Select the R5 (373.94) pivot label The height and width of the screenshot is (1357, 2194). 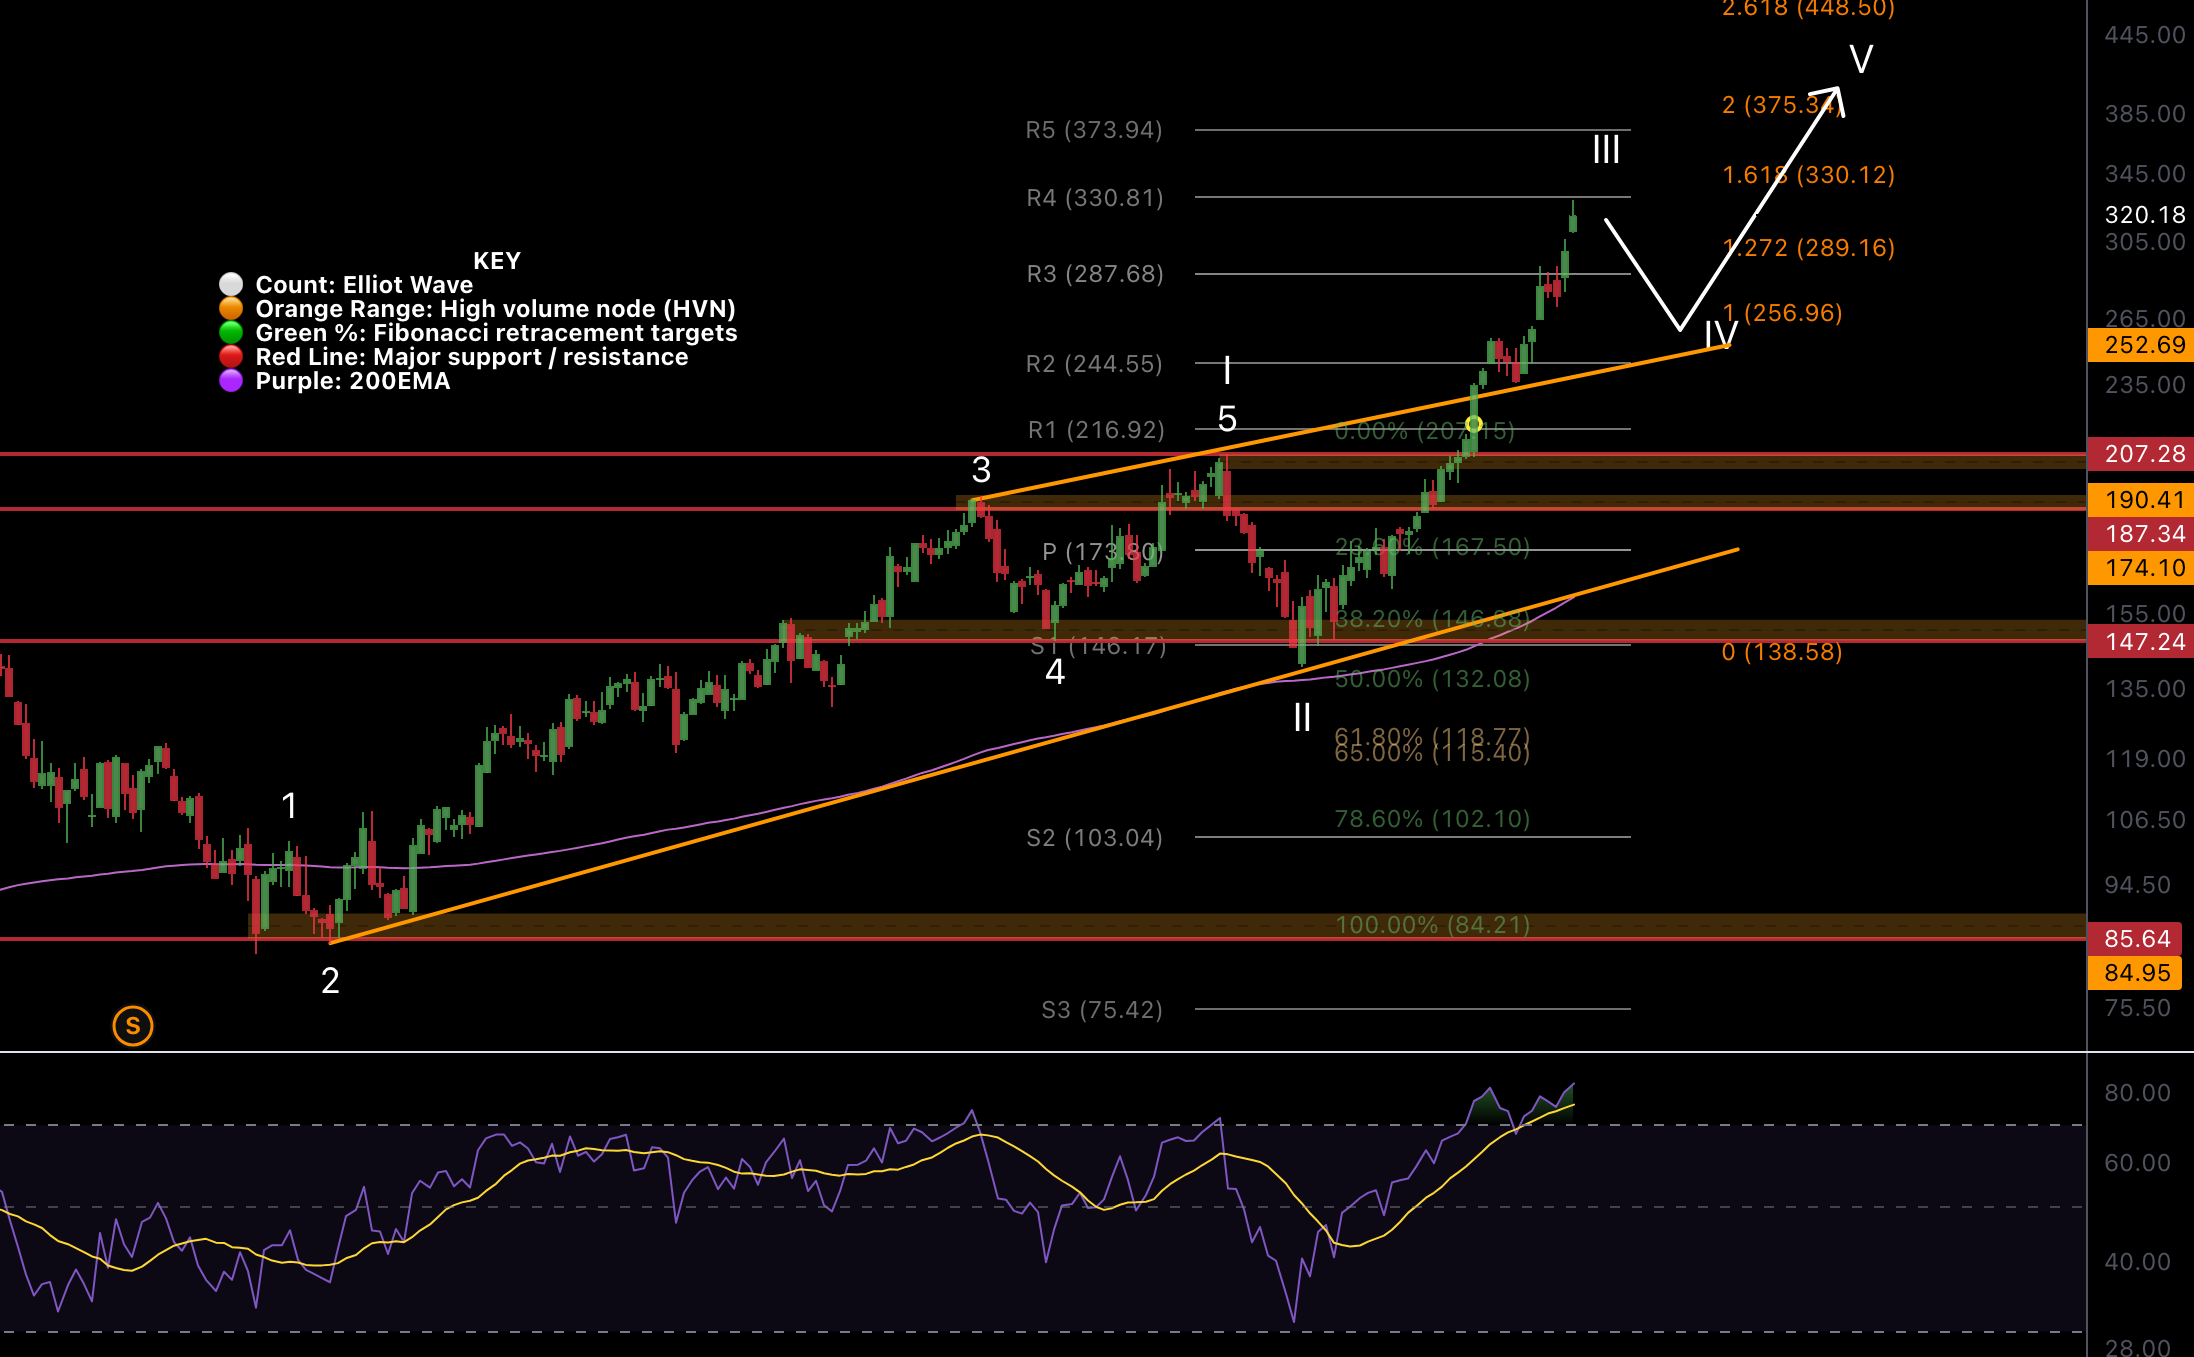click(x=1094, y=130)
